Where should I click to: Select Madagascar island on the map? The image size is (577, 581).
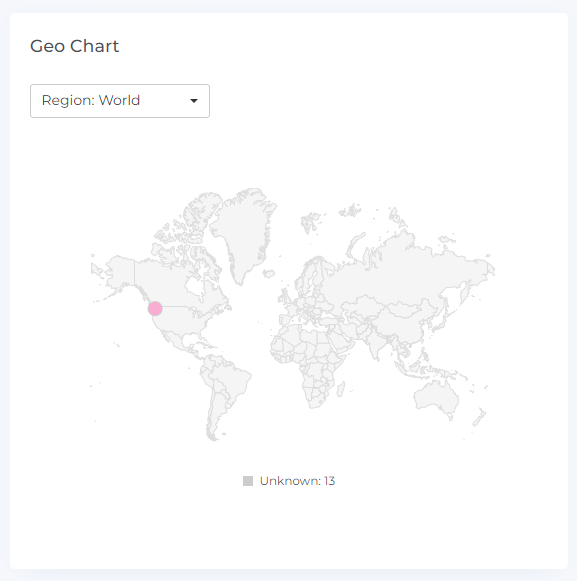(341, 389)
